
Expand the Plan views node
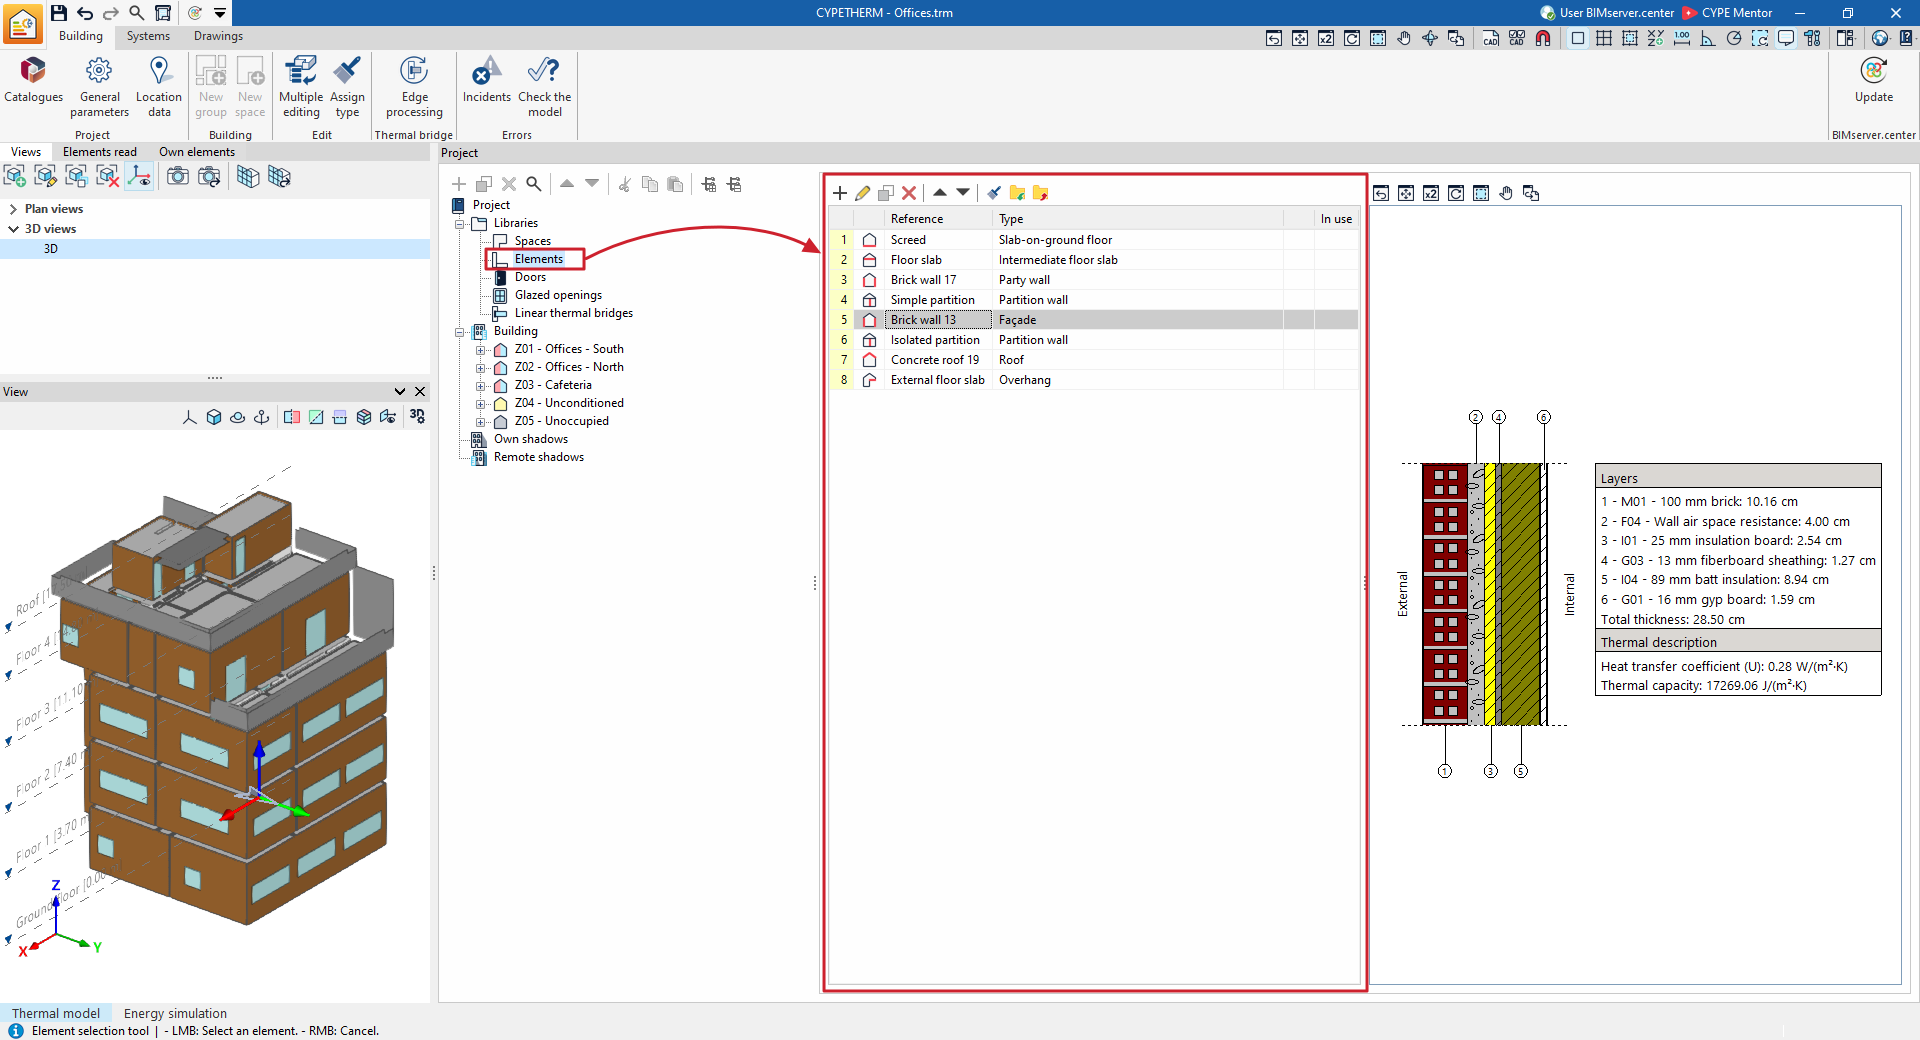(13, 209)
